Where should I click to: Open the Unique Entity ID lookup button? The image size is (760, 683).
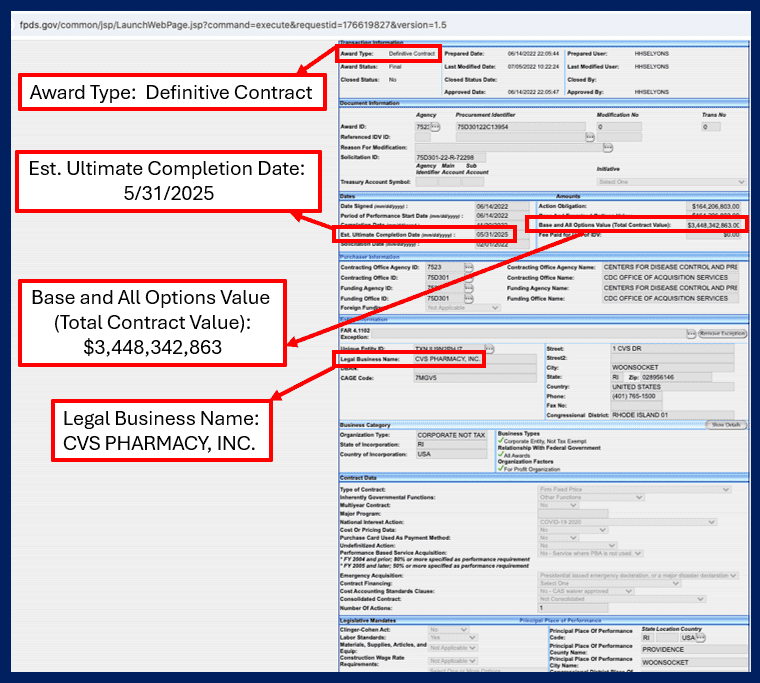(490, 349)
